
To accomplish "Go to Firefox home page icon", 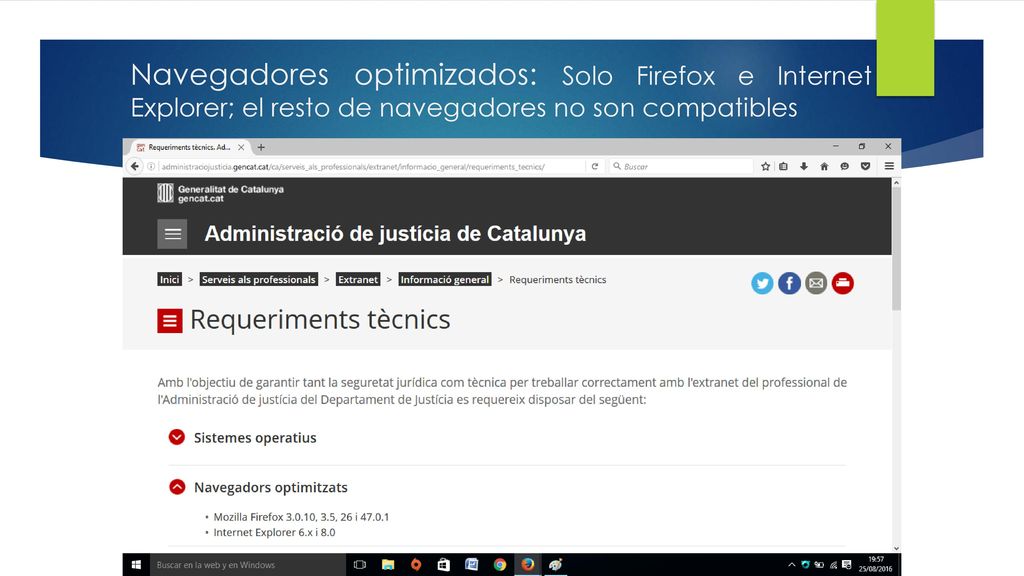I will 824,167.
